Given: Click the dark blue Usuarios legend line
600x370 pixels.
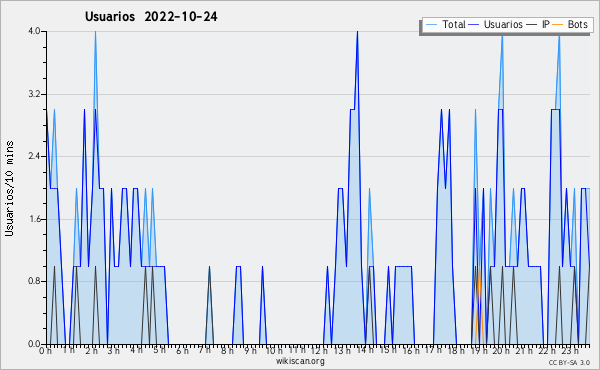Looking at the screenshot, I should [474, 25].
